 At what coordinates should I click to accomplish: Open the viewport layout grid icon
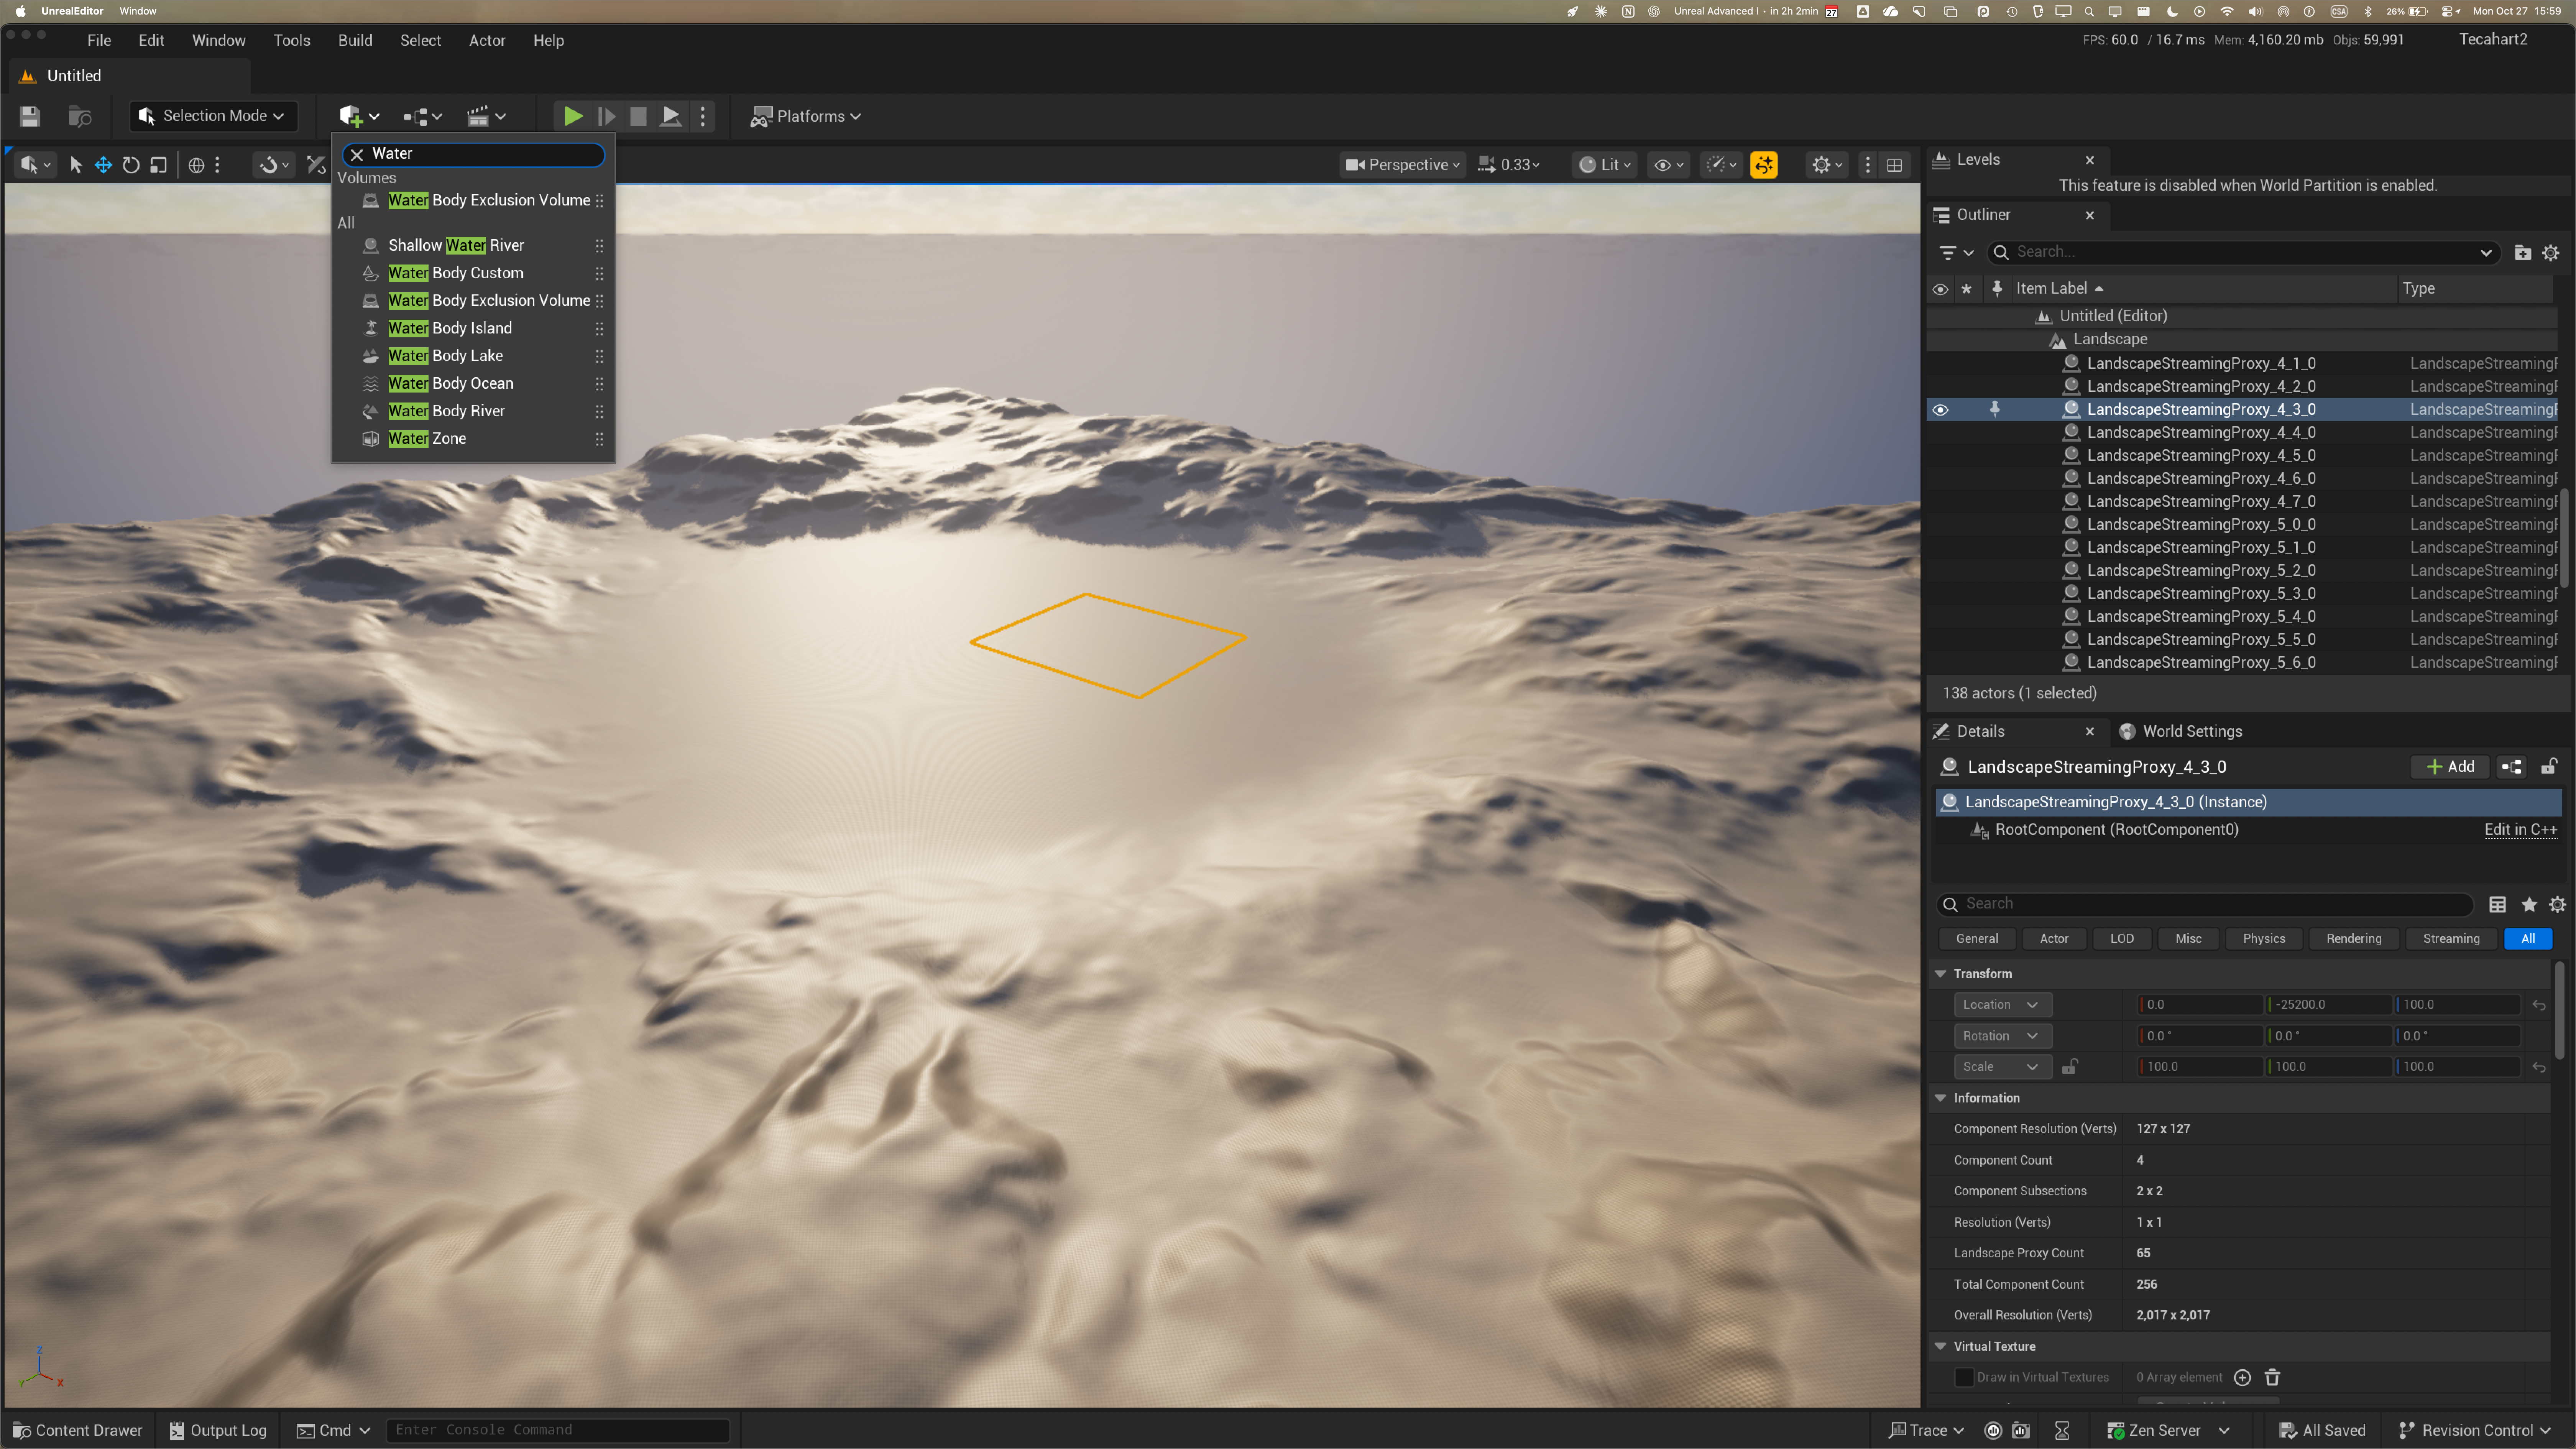click(x=1894, y=165)
